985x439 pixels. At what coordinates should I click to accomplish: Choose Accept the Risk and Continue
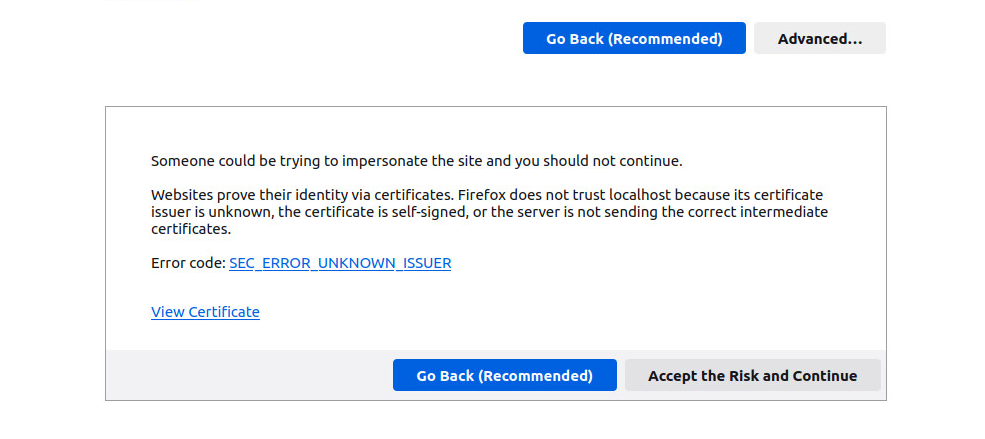click(x=753, y=376)
